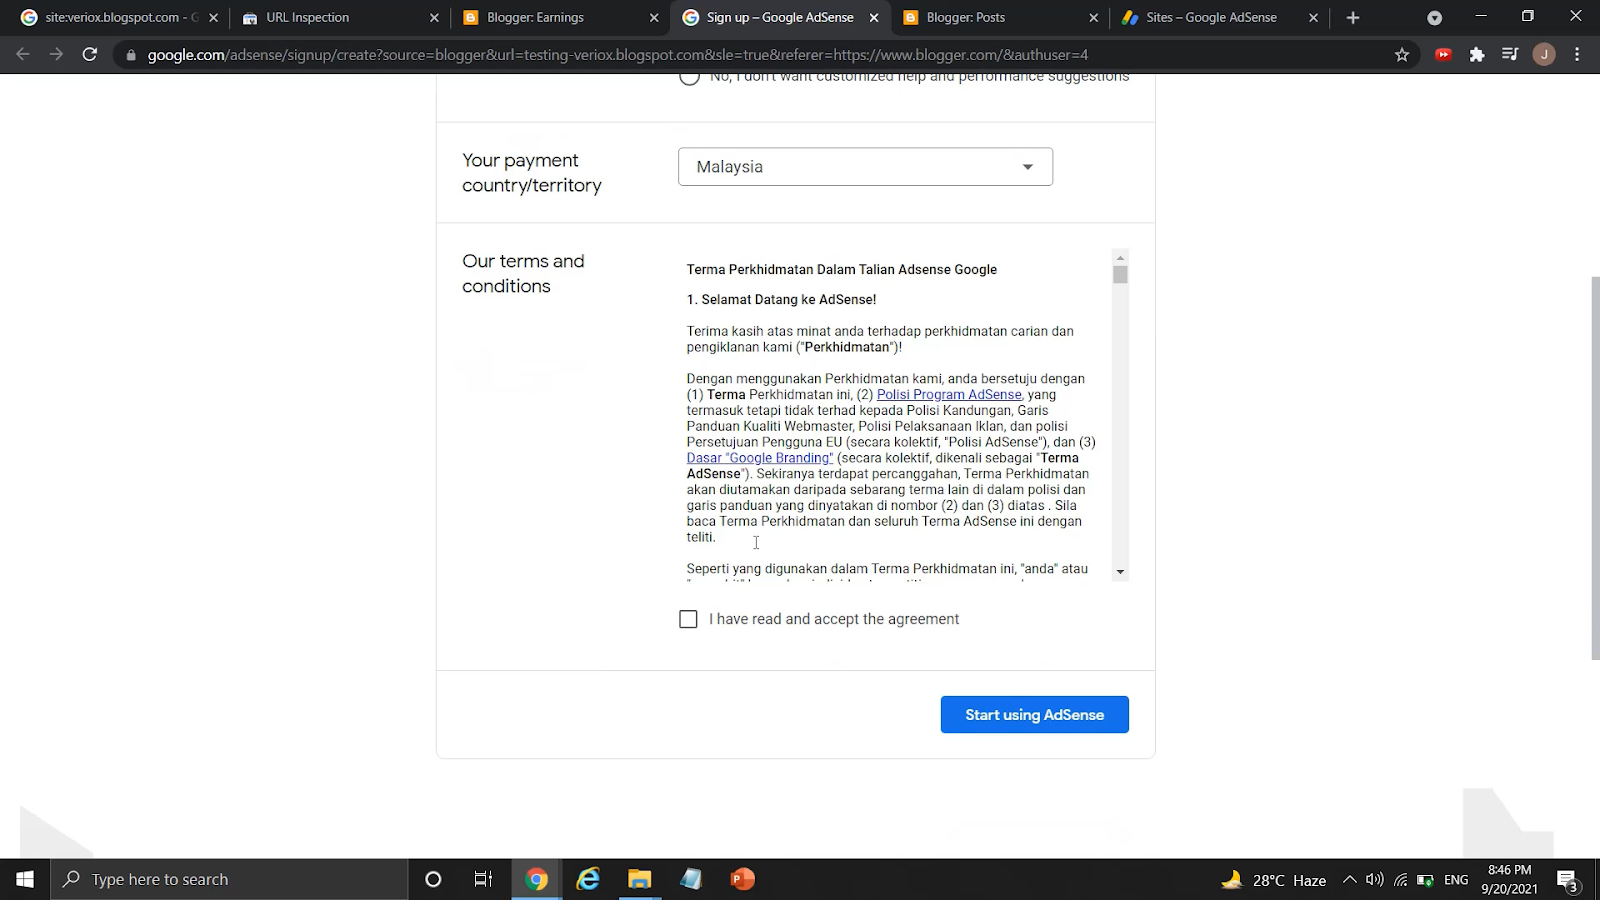The width and height of the screenshot is (1600, 900).
Task: Go back using the browser back arrow
Action: 23,55
